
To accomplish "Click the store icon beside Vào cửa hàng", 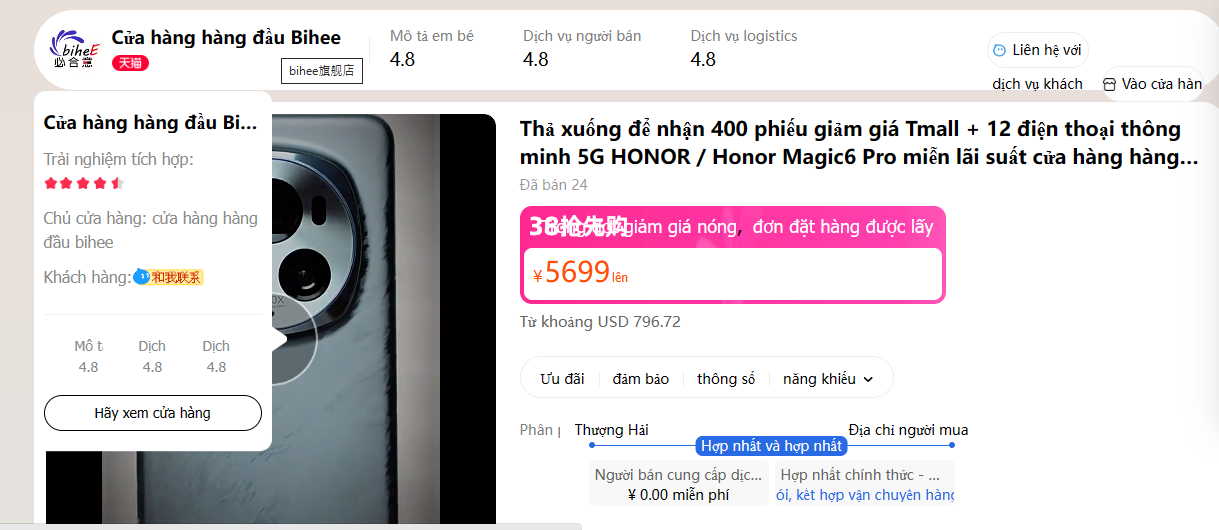I will pos(1109,84).
